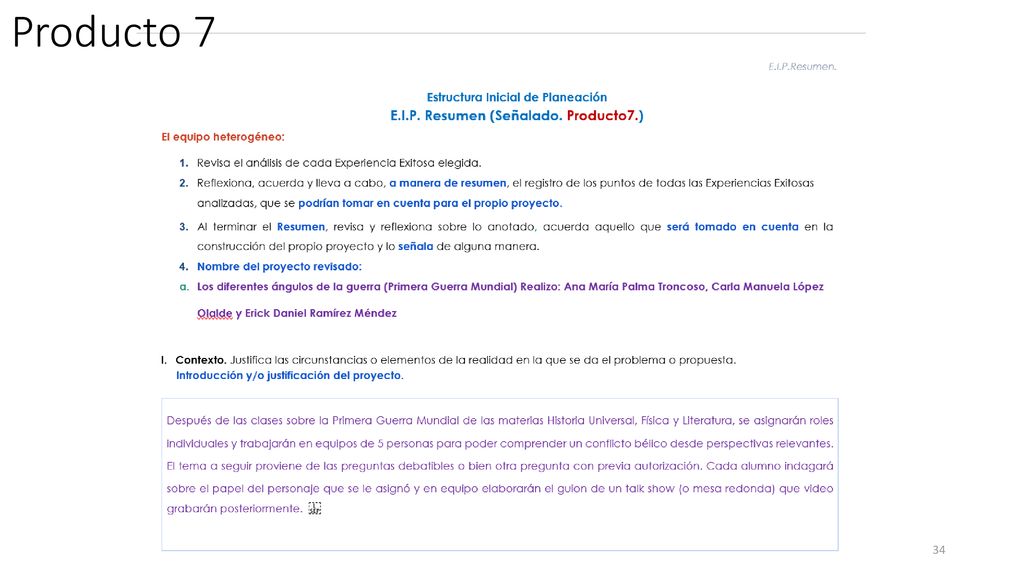Select the 'Estructura Inicial de Planeación' heading
This screenshot has width=1024, height=576.
click(x=517, y=97)
